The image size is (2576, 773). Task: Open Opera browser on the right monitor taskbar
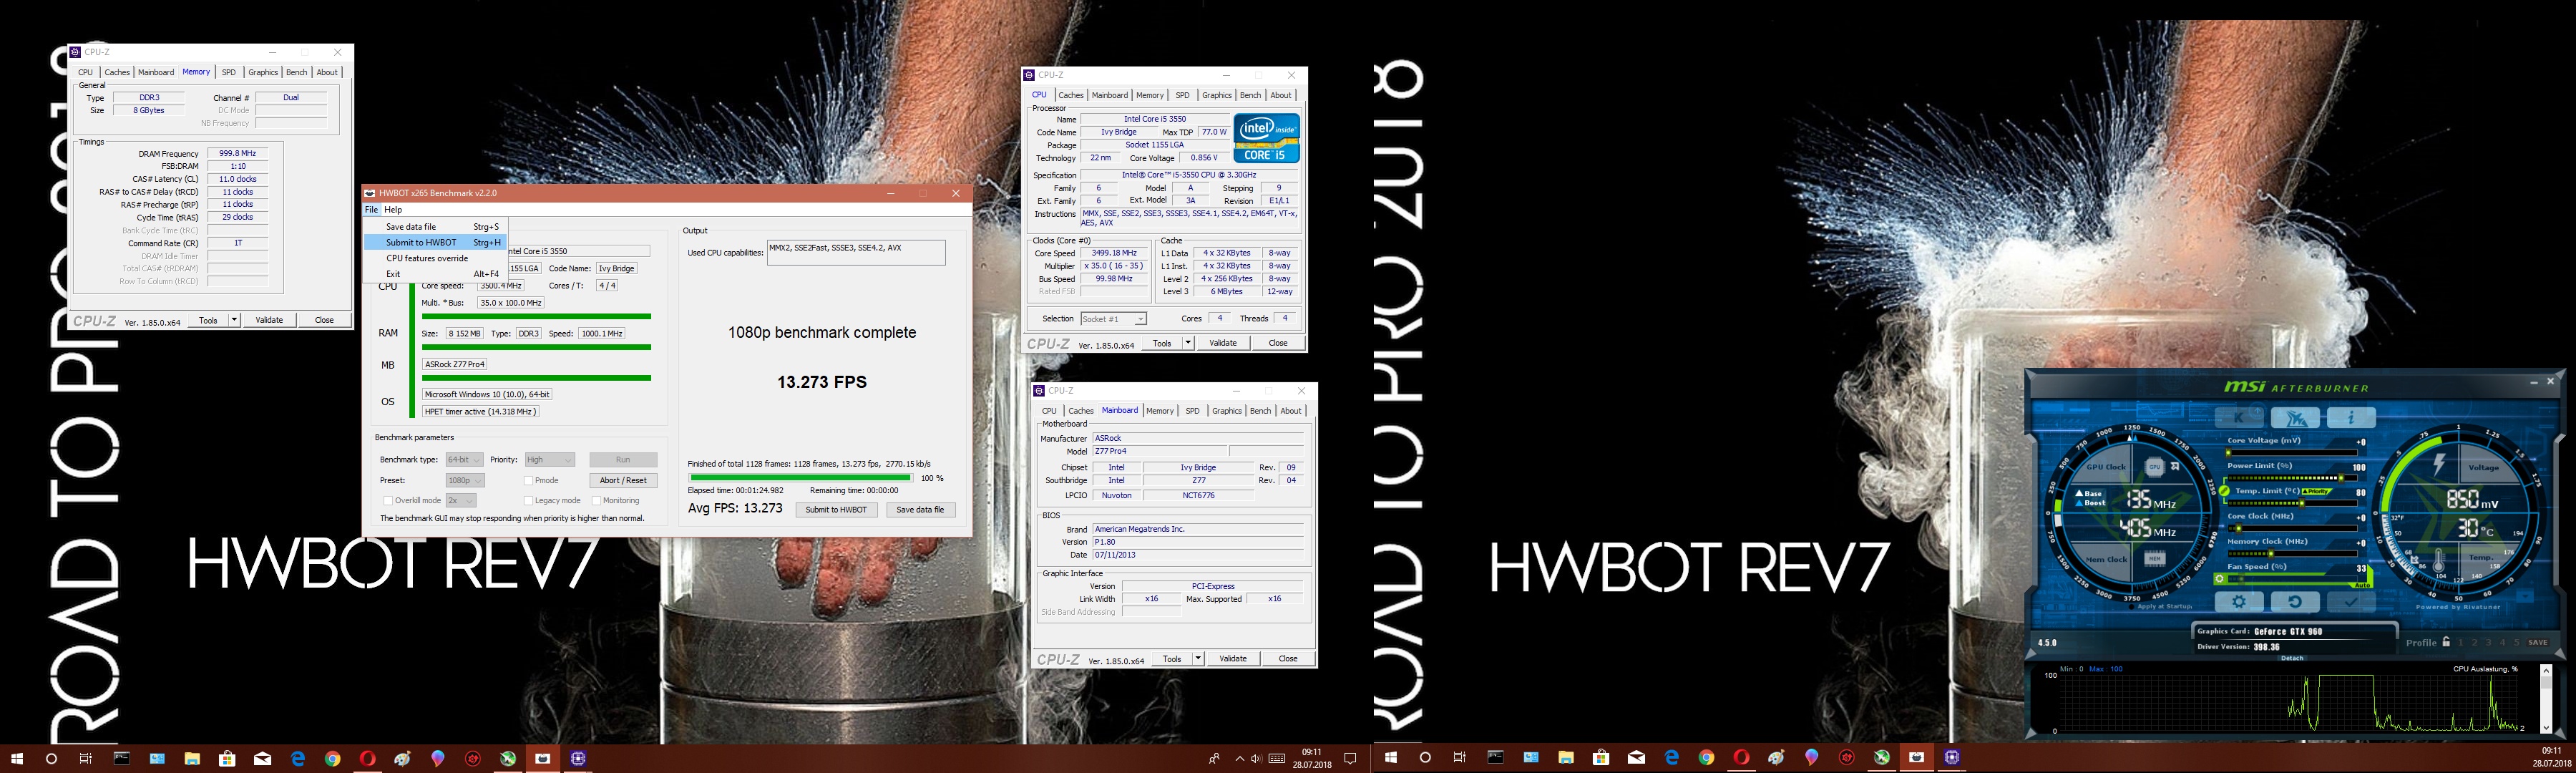1741,758
